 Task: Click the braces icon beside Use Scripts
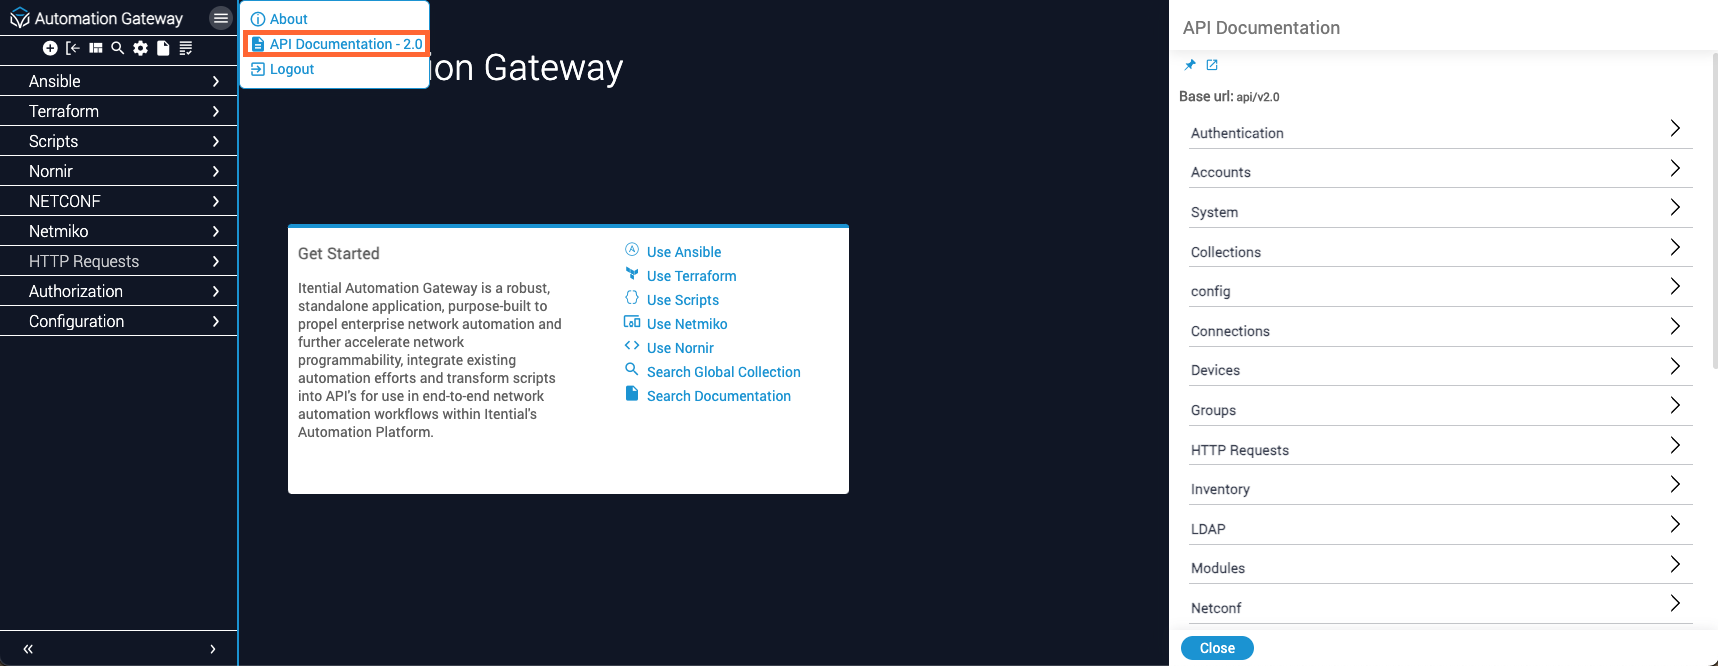pyautogui.click(x=632, y=298)
